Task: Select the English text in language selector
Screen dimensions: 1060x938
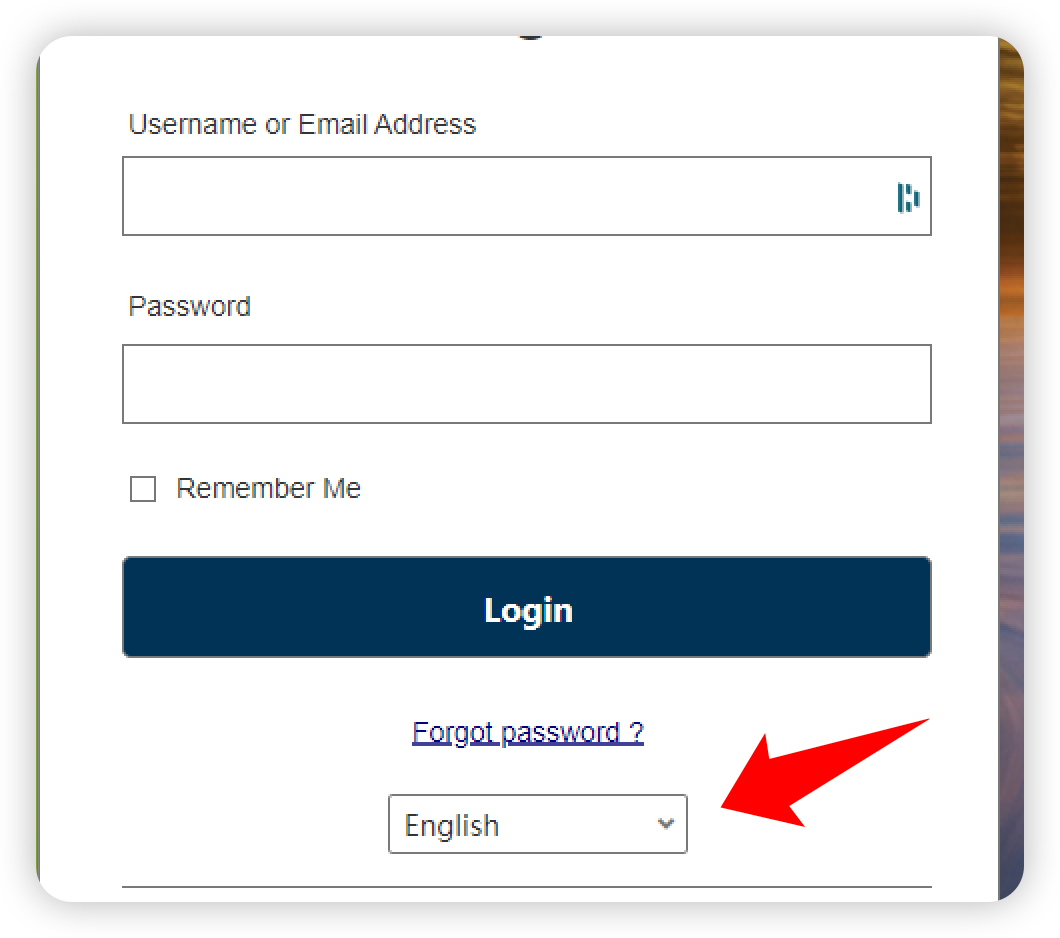Action: coord(452,826)
